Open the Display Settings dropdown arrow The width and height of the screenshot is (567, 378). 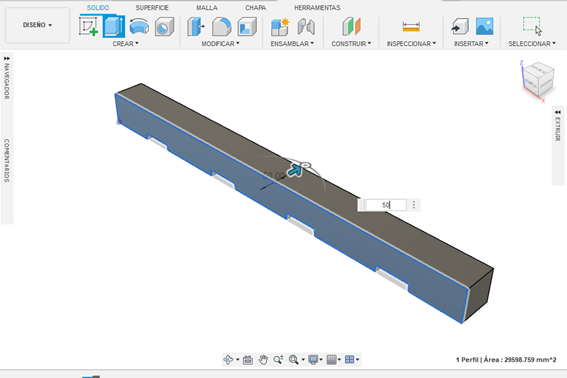point(321,360)
